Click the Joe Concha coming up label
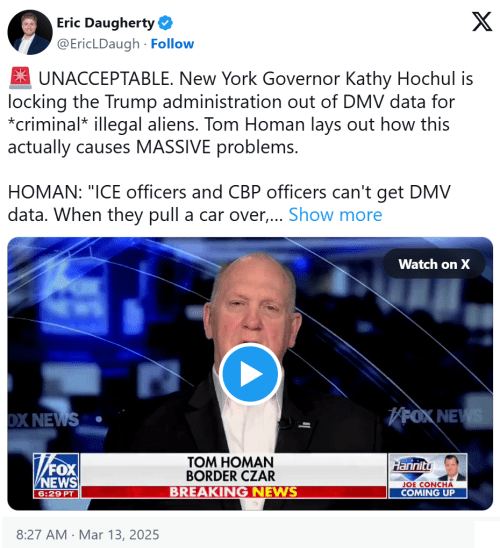This screenshot has height=548, width=500. point(428,489)
